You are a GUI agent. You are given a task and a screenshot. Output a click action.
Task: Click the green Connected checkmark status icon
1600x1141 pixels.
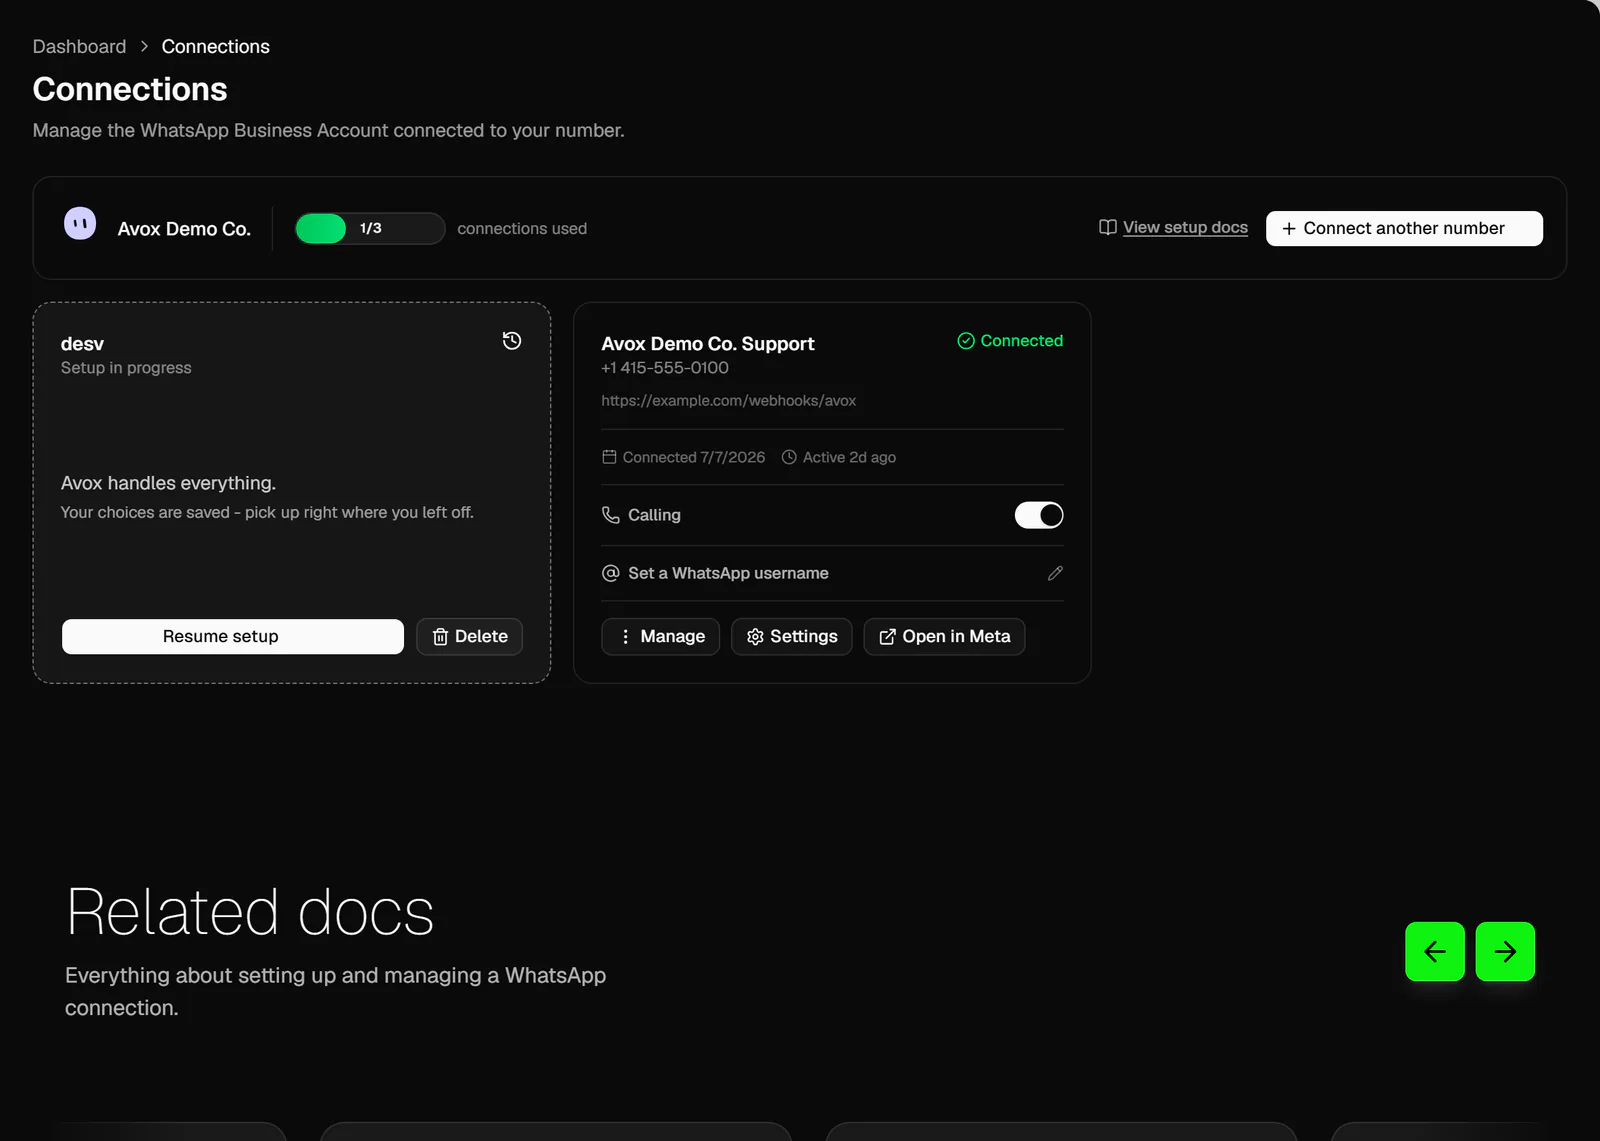tap(966, 341)
